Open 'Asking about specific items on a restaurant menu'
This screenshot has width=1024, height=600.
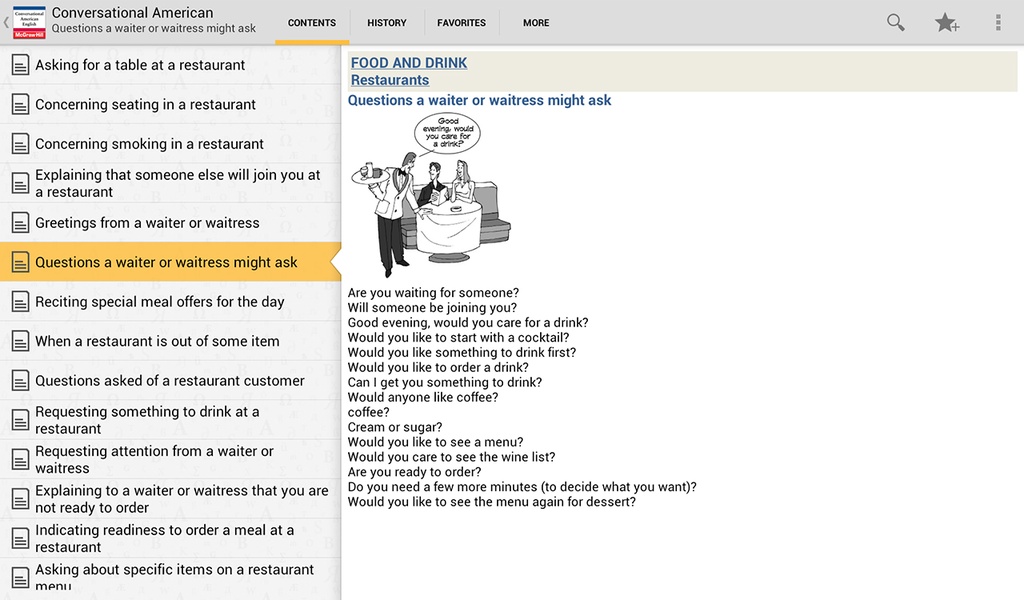point(170,578)
